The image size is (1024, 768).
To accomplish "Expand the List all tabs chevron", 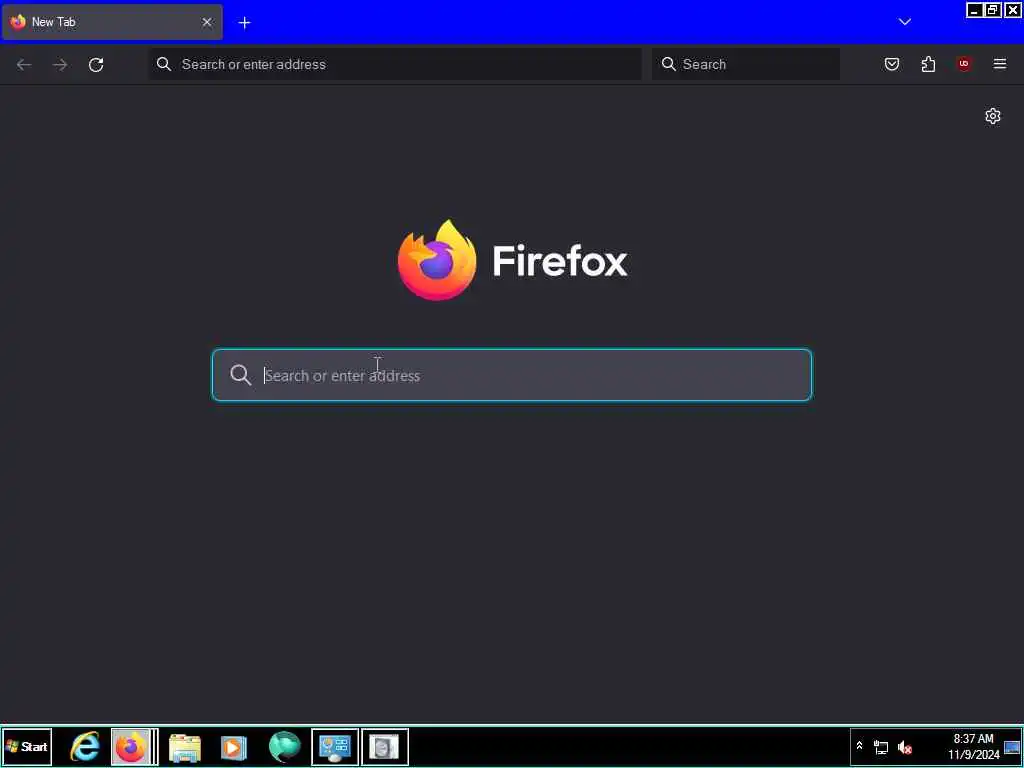I will click(904, 22).
